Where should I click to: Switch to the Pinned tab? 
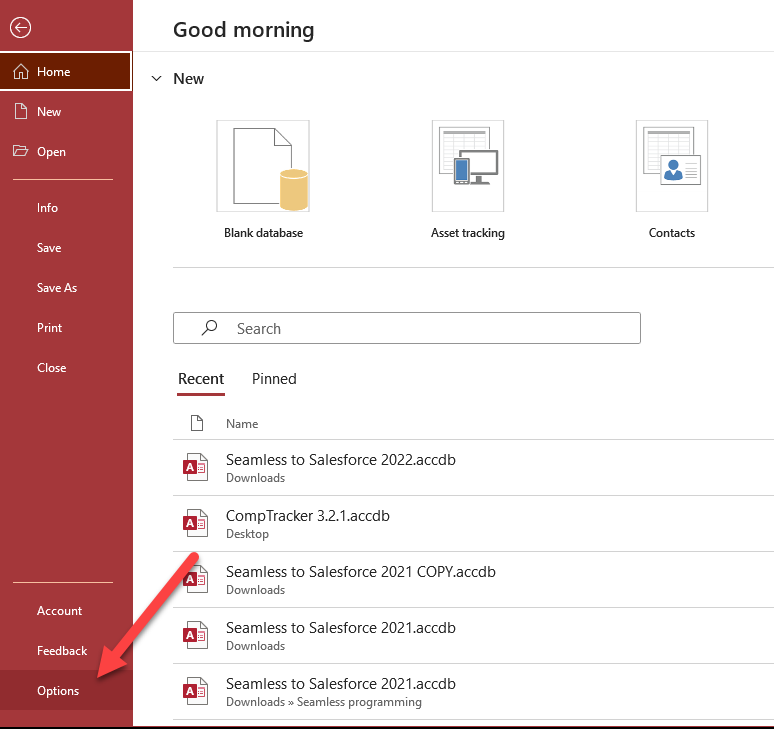click(x=274, y=379)
